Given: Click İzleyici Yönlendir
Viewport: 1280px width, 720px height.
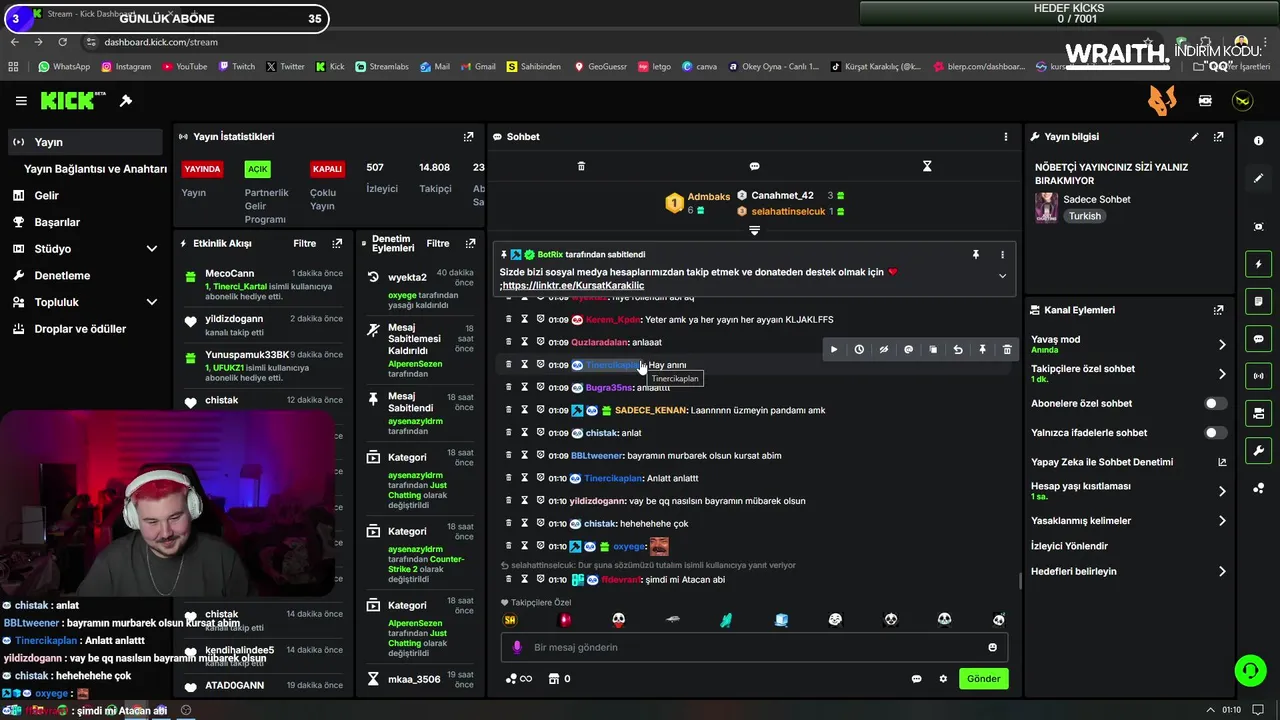Looking at the screenshot, I should [x=1069, y=546].
